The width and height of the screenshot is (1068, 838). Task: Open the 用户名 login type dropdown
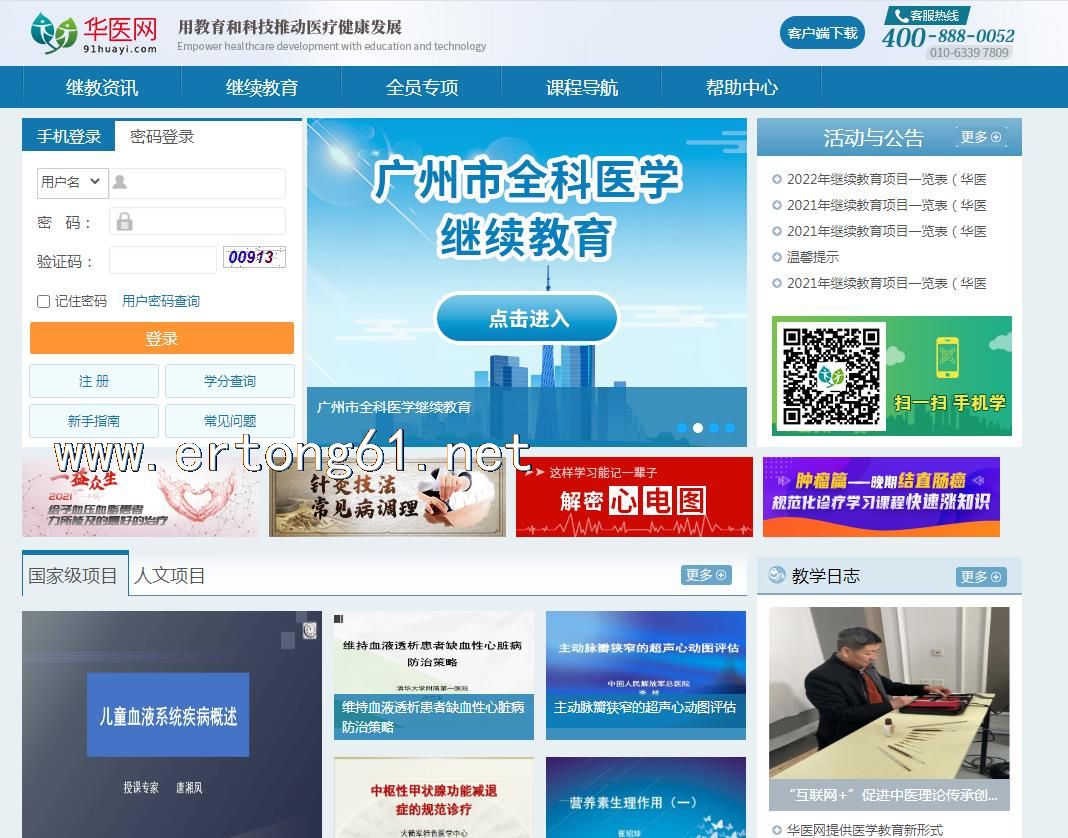click(x=70, y=182)
